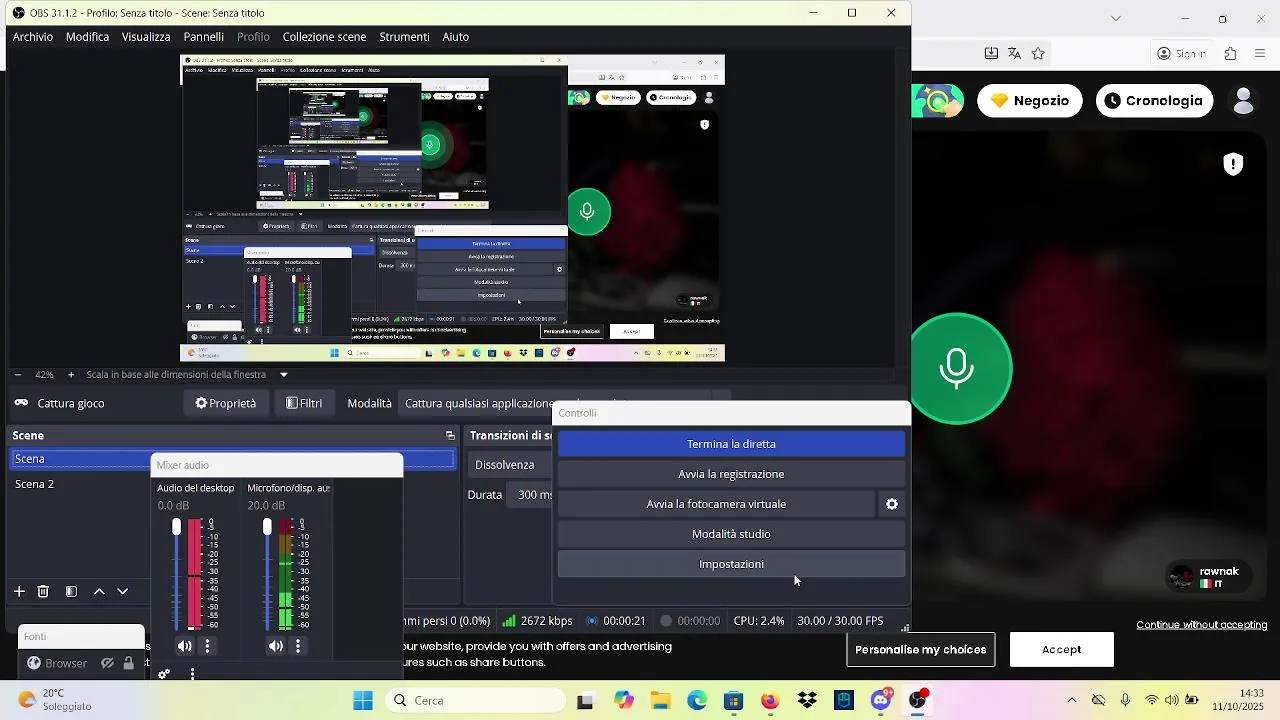The width and height of the screenshot is (1280, 720).
Task: Open the Aiuto menu
Action: pos(455,36)
